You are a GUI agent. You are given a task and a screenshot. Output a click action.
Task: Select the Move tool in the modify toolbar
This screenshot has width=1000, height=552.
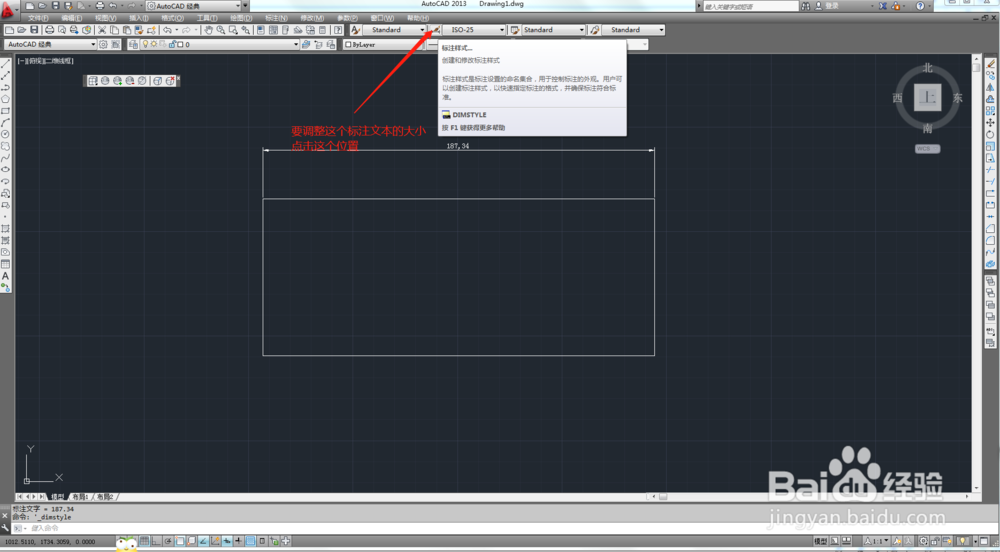990,122
